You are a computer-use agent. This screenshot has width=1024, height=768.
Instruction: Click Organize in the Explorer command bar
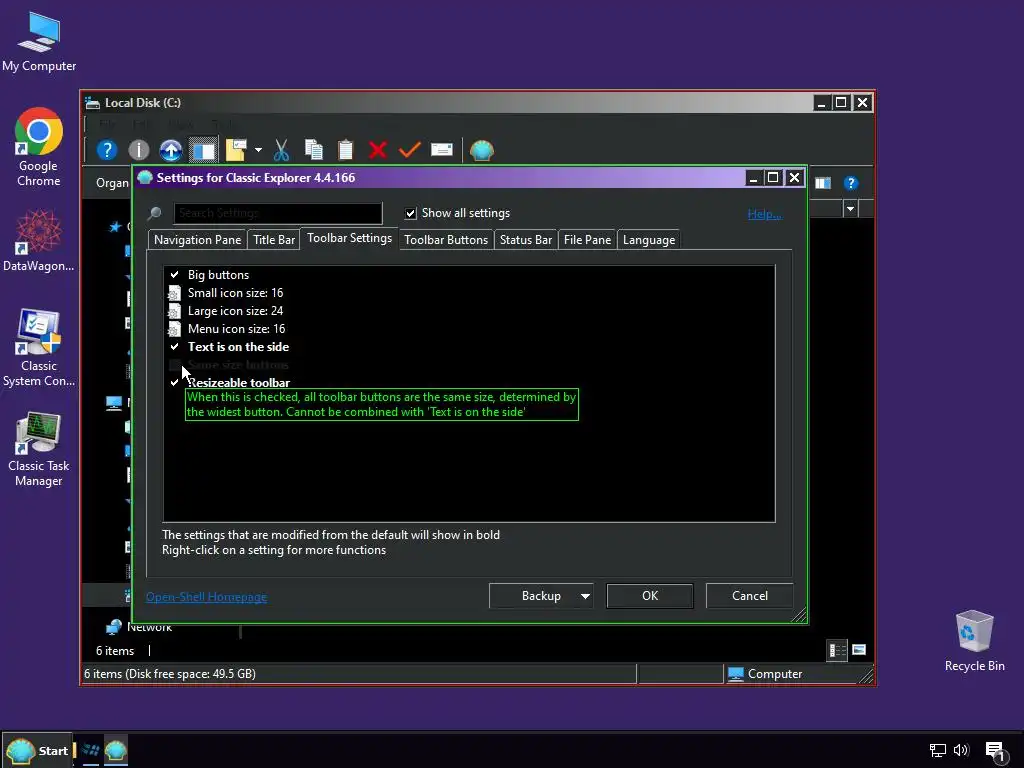[112, 183]
